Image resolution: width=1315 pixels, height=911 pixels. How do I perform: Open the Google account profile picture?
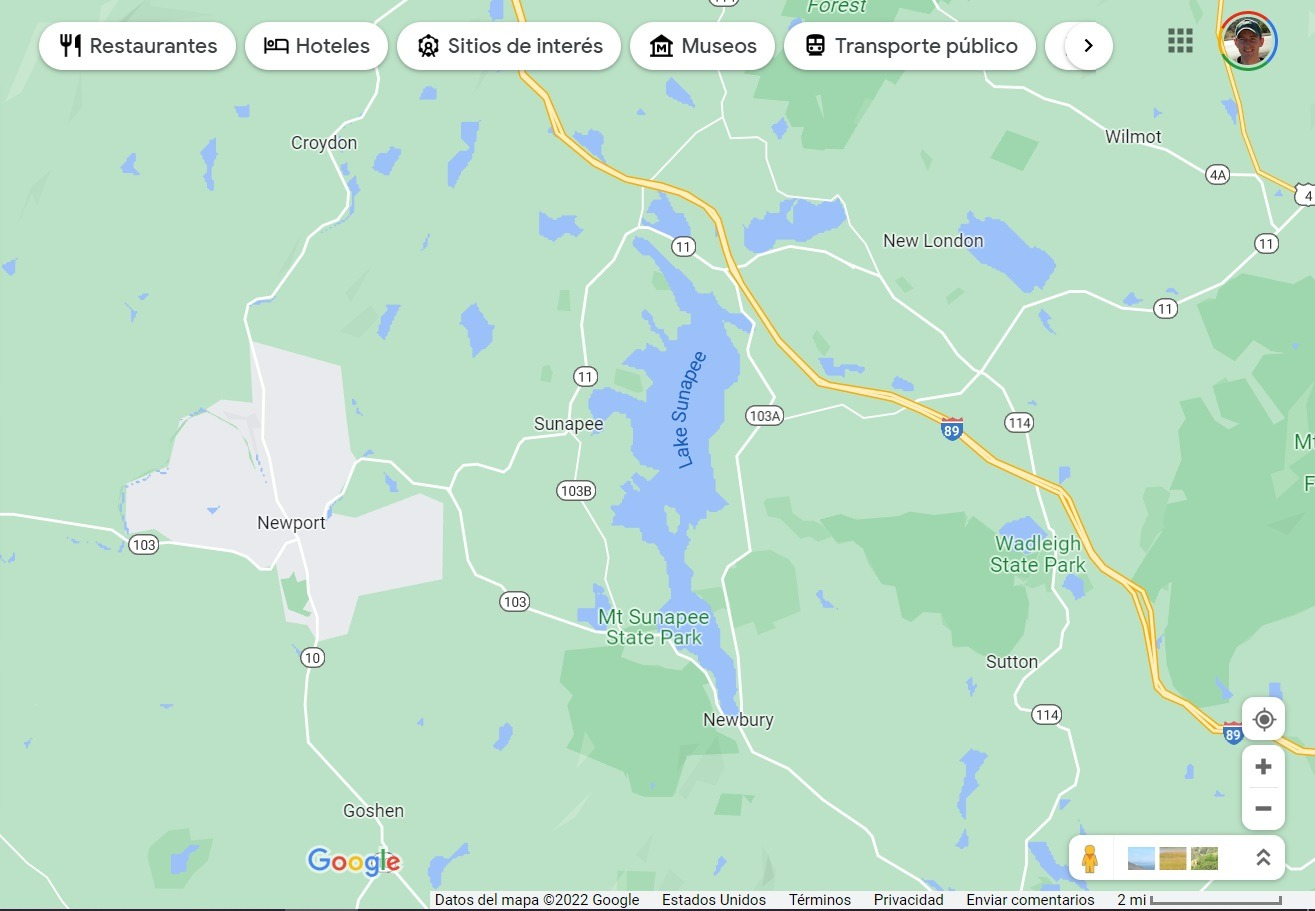pos(1248,41)
